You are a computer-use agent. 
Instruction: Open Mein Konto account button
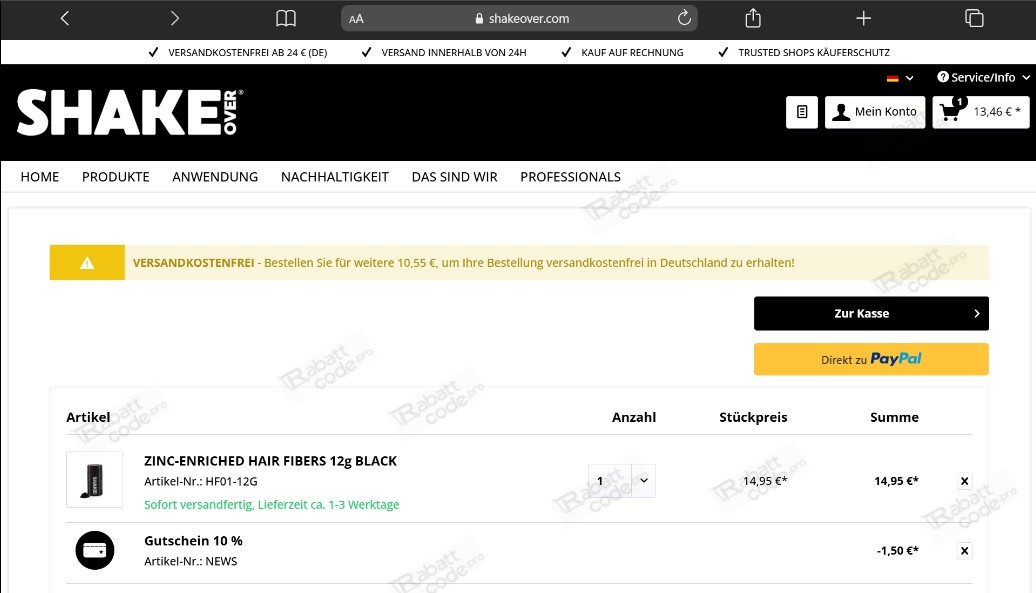pos(875,112)
